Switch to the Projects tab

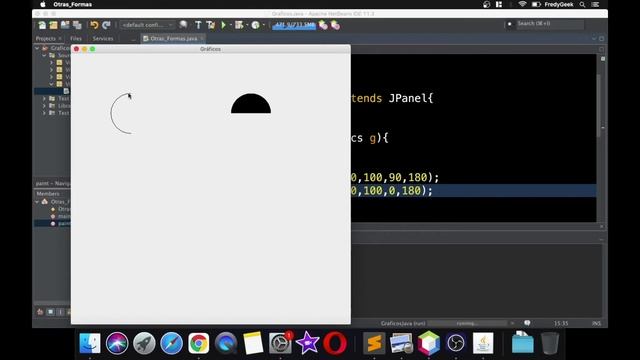click(46, 38)
